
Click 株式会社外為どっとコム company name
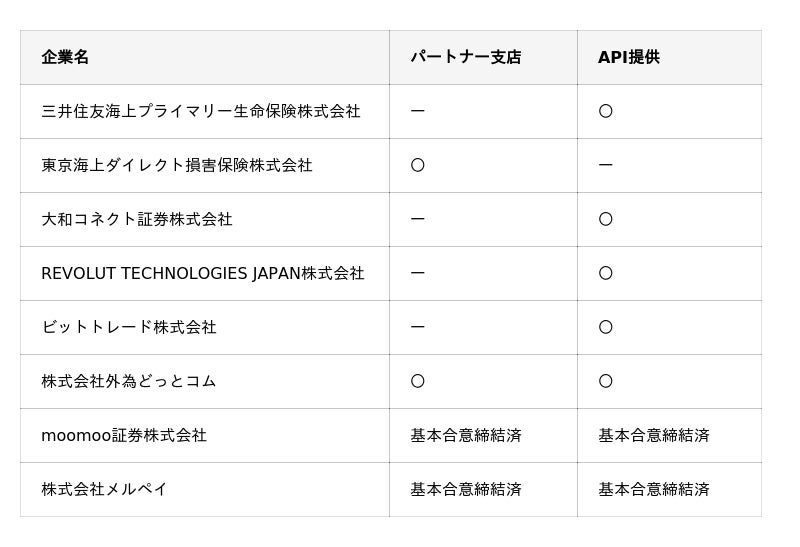(x=128, y=381)
